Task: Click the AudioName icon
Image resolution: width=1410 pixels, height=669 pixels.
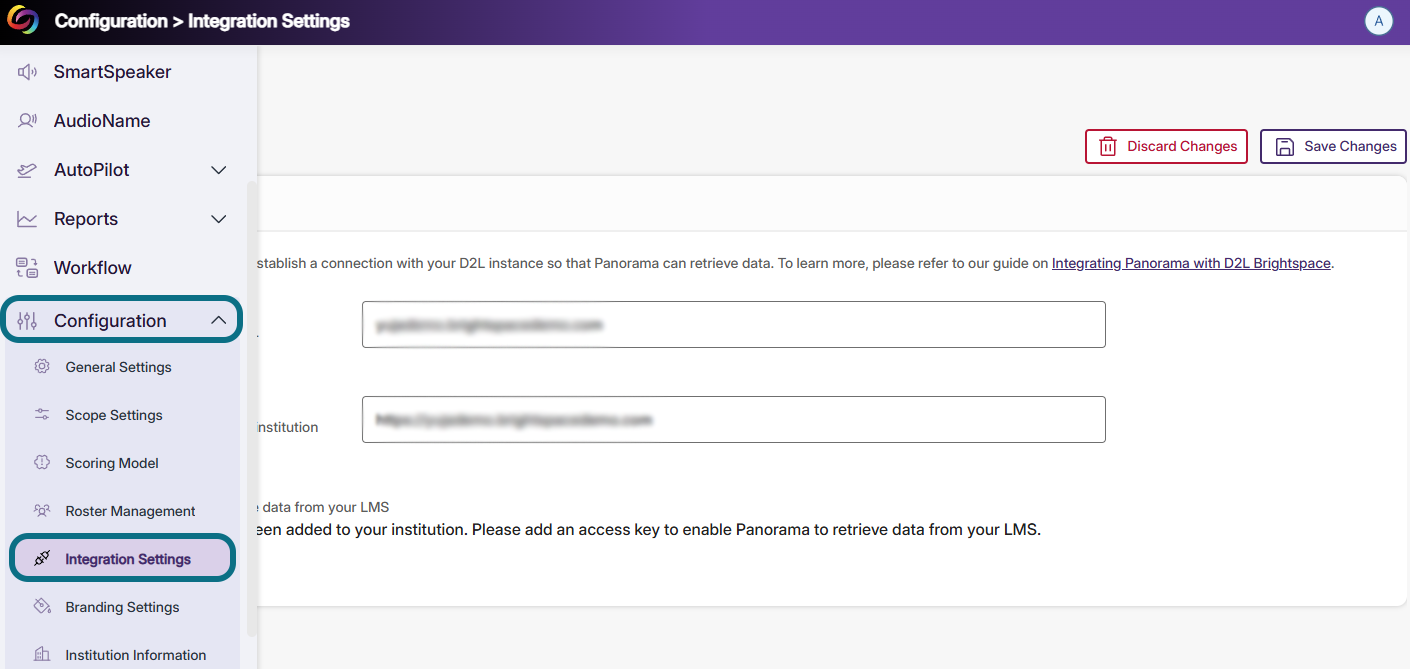Action: click(x=28, y=121)
